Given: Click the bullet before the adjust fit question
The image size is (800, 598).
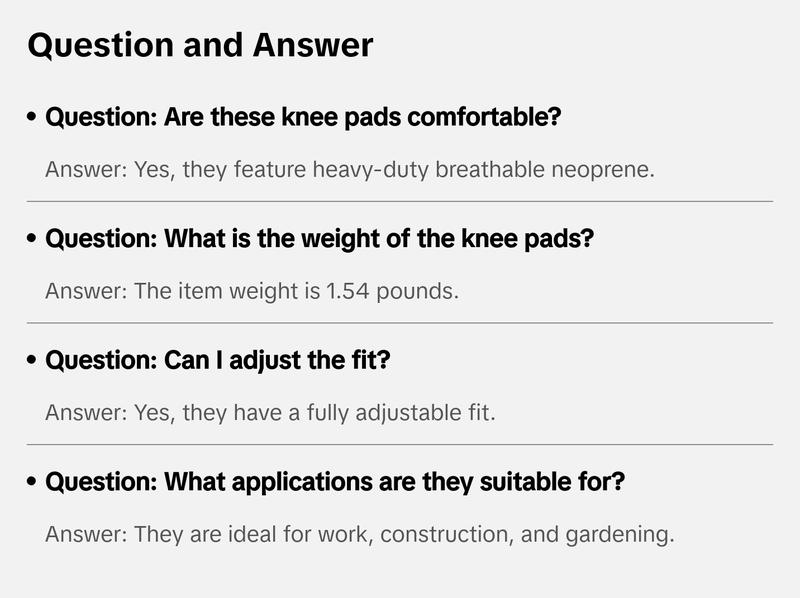Looking at the screenshot, I should 33,361.
